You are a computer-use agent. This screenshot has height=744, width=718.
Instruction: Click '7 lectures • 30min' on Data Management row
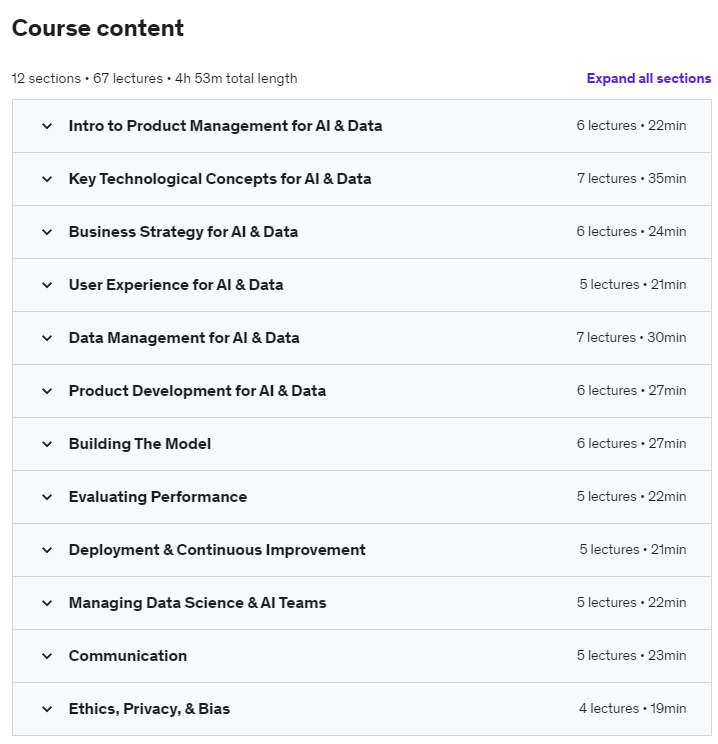631,338
